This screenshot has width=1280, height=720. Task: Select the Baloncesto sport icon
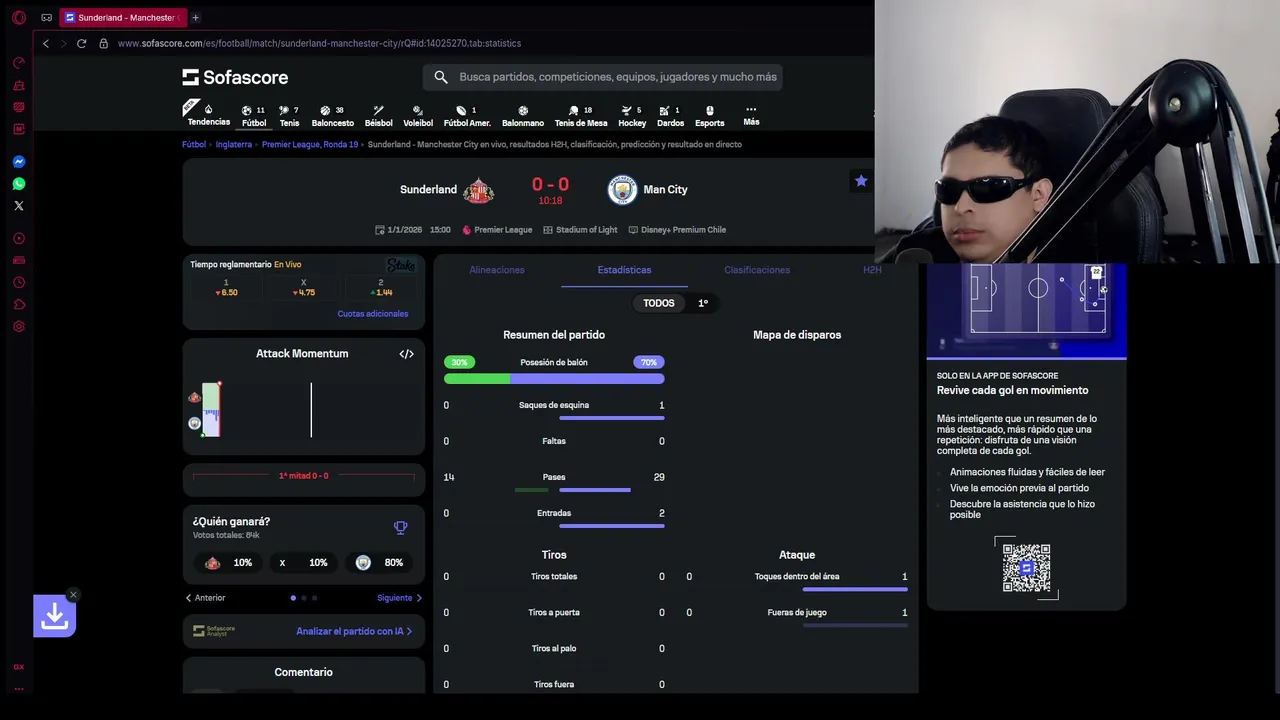[x=333, y=116]
